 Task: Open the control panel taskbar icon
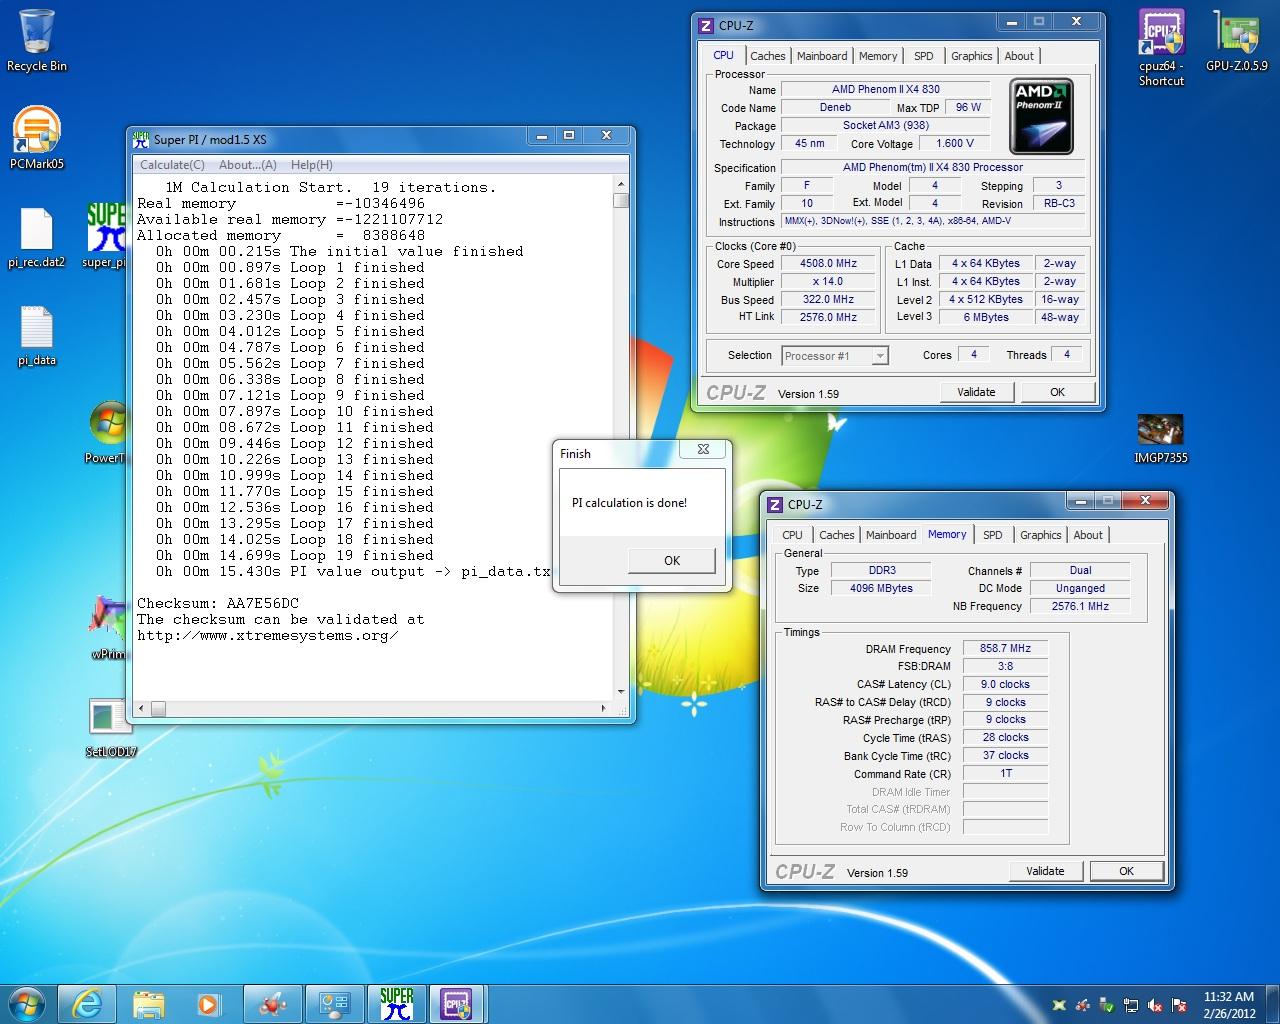click(x=334, y=1003)
